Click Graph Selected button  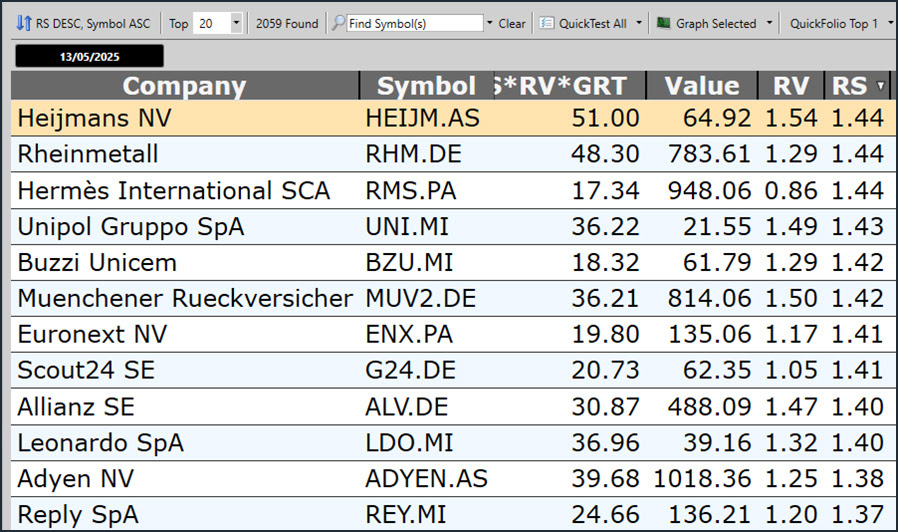(x=716, y=23)
